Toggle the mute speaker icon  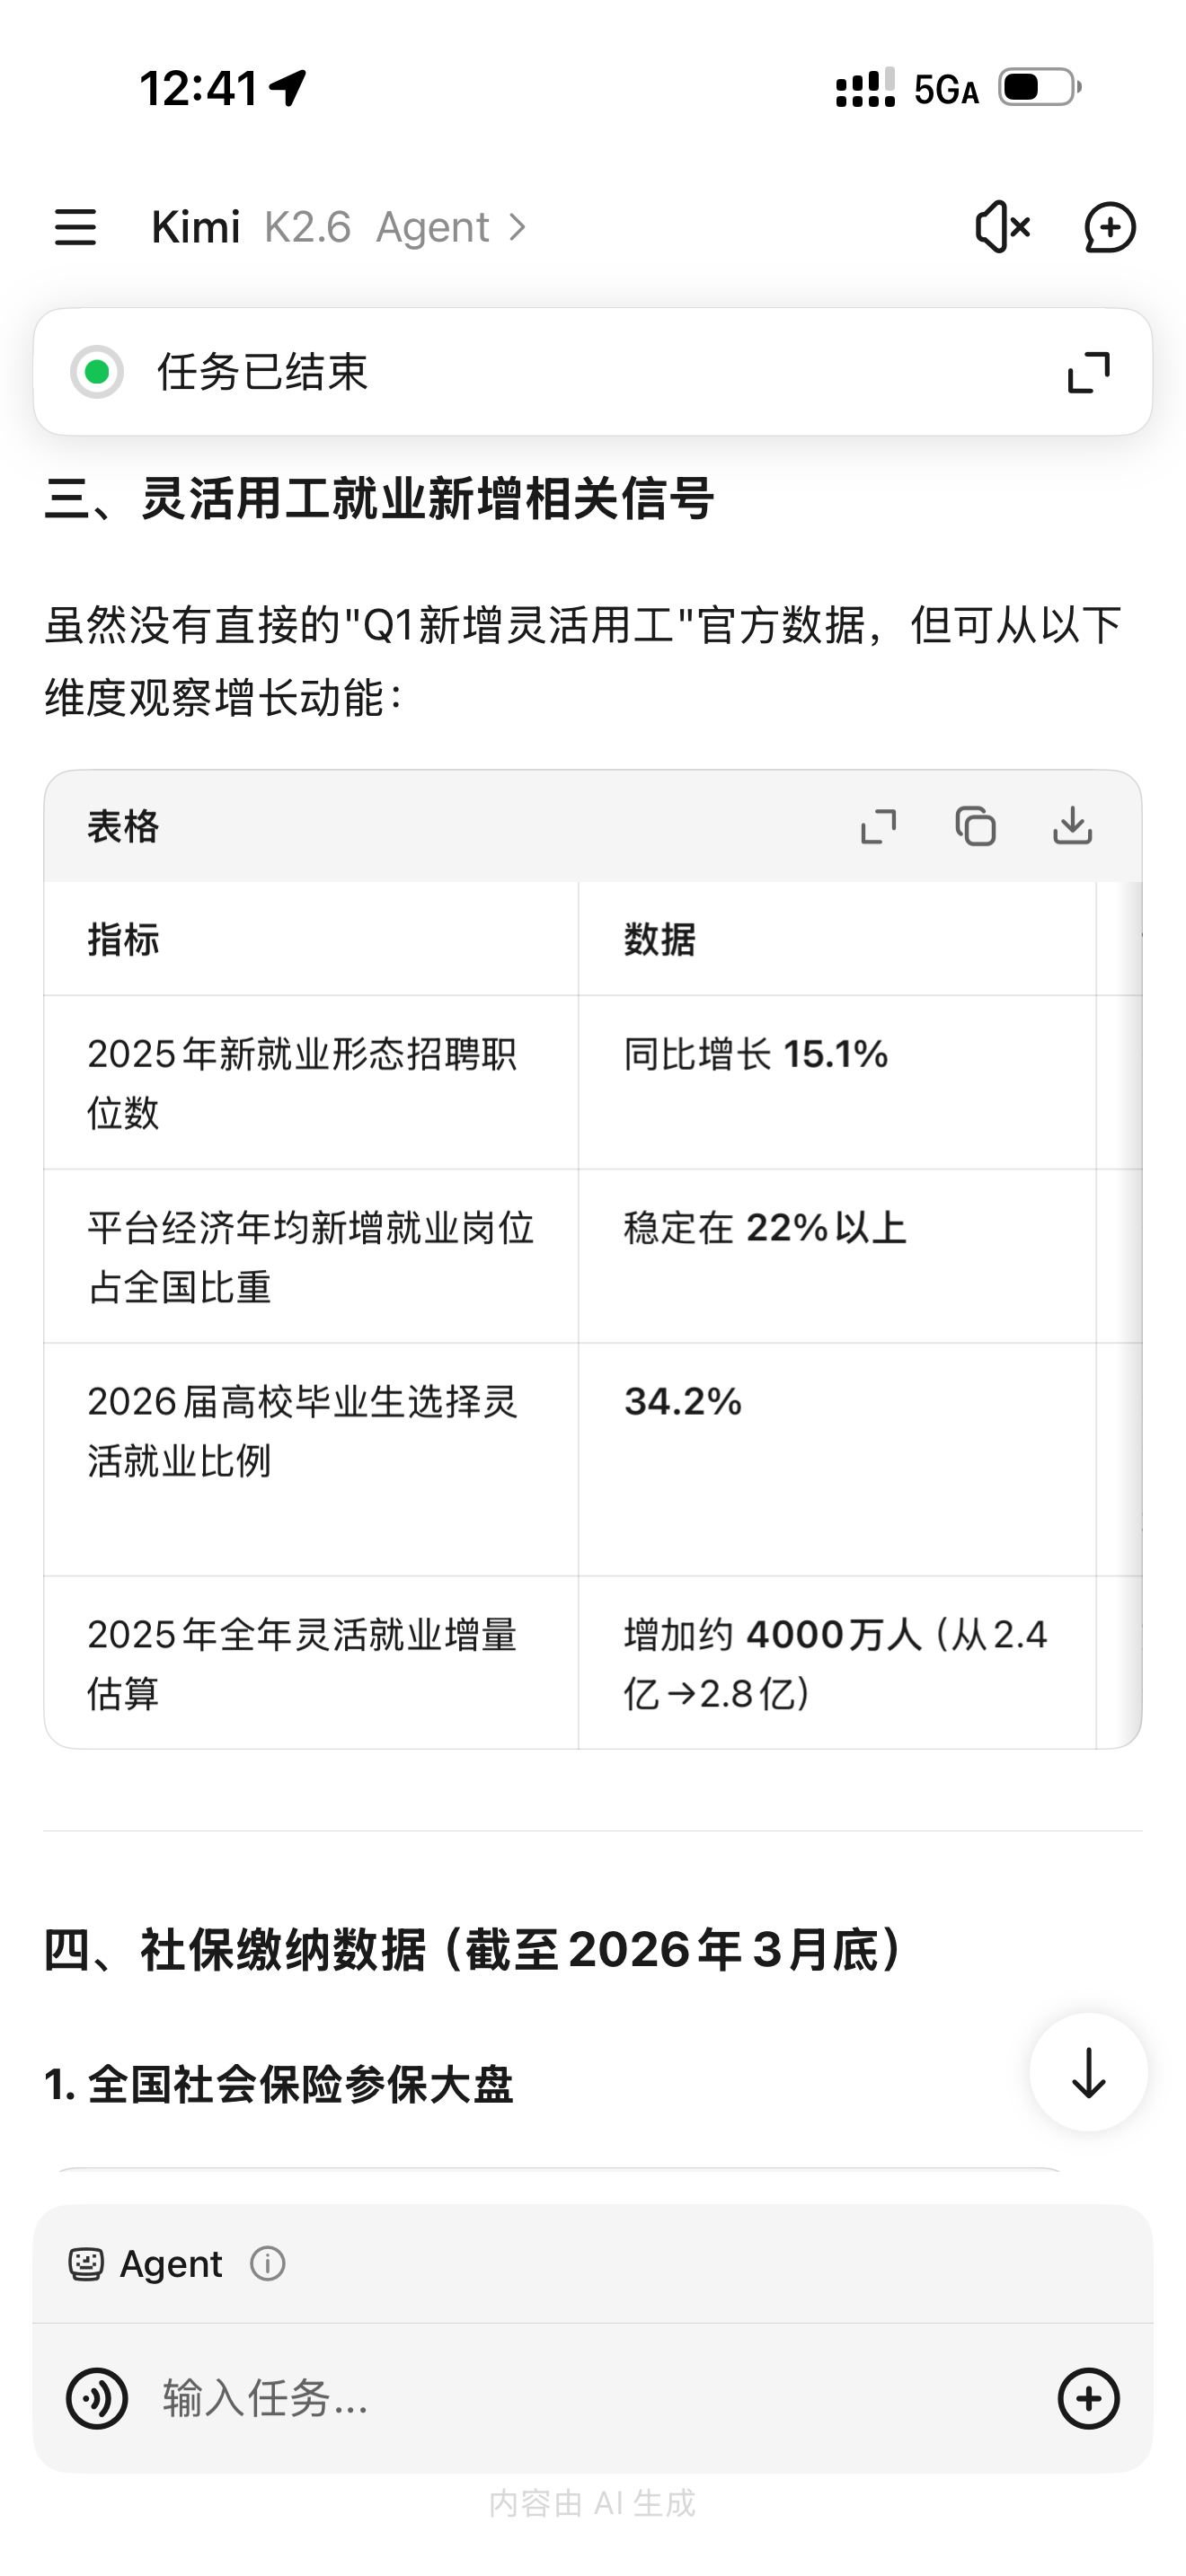tap(1002, 227)
